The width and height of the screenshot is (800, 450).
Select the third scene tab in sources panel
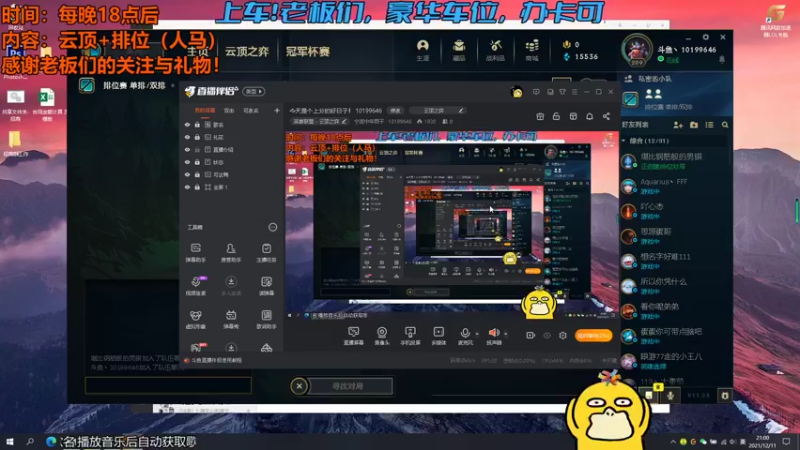(x=251, y=110)
